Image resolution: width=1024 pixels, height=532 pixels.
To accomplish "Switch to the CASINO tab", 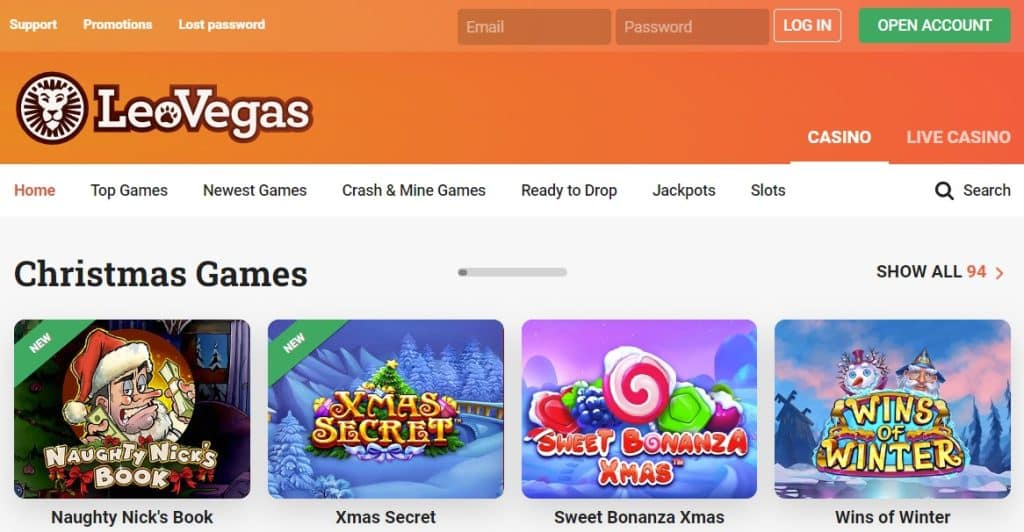I will (839, 137).
